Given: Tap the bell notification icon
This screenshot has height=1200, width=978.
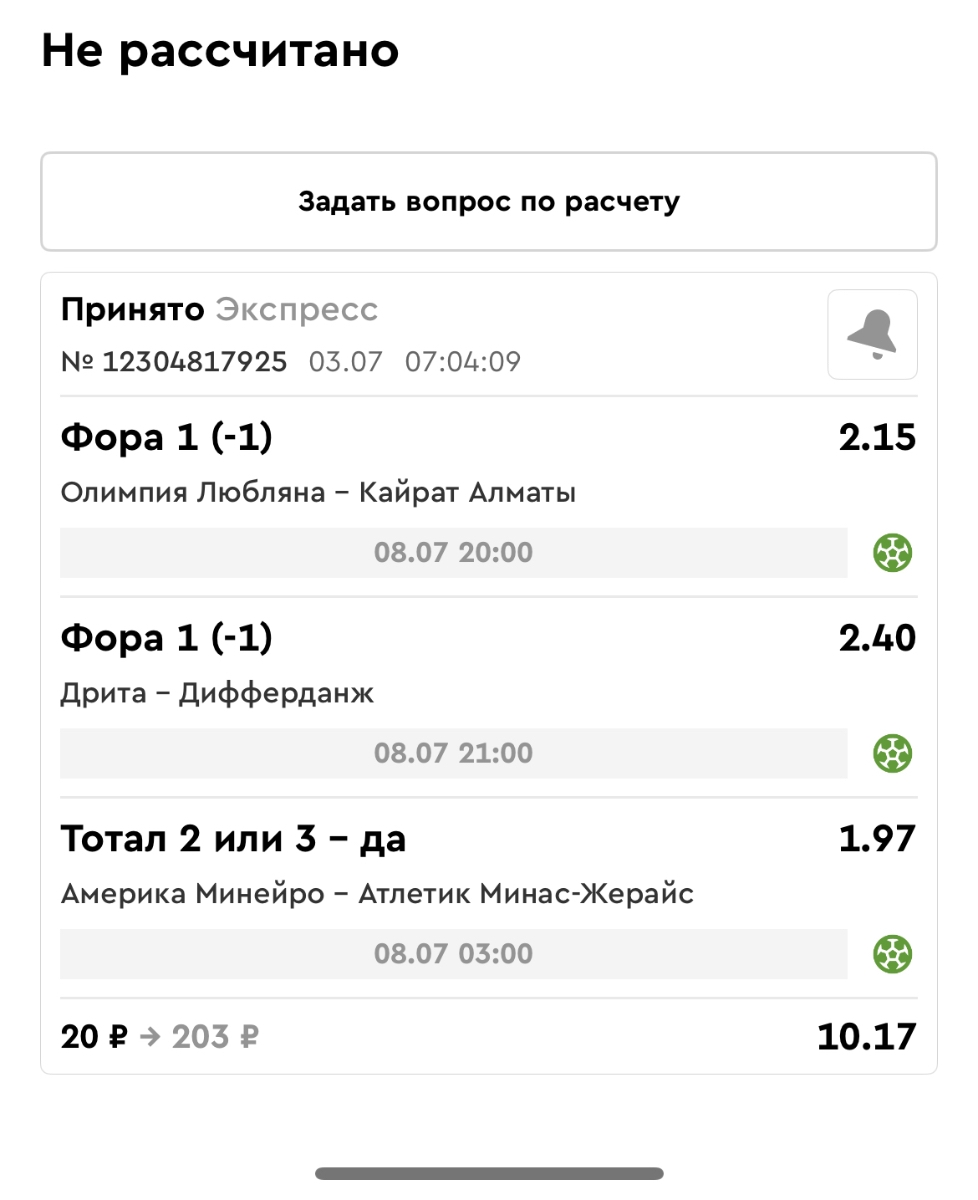Looking at the screenshot, I should (872, 335).
